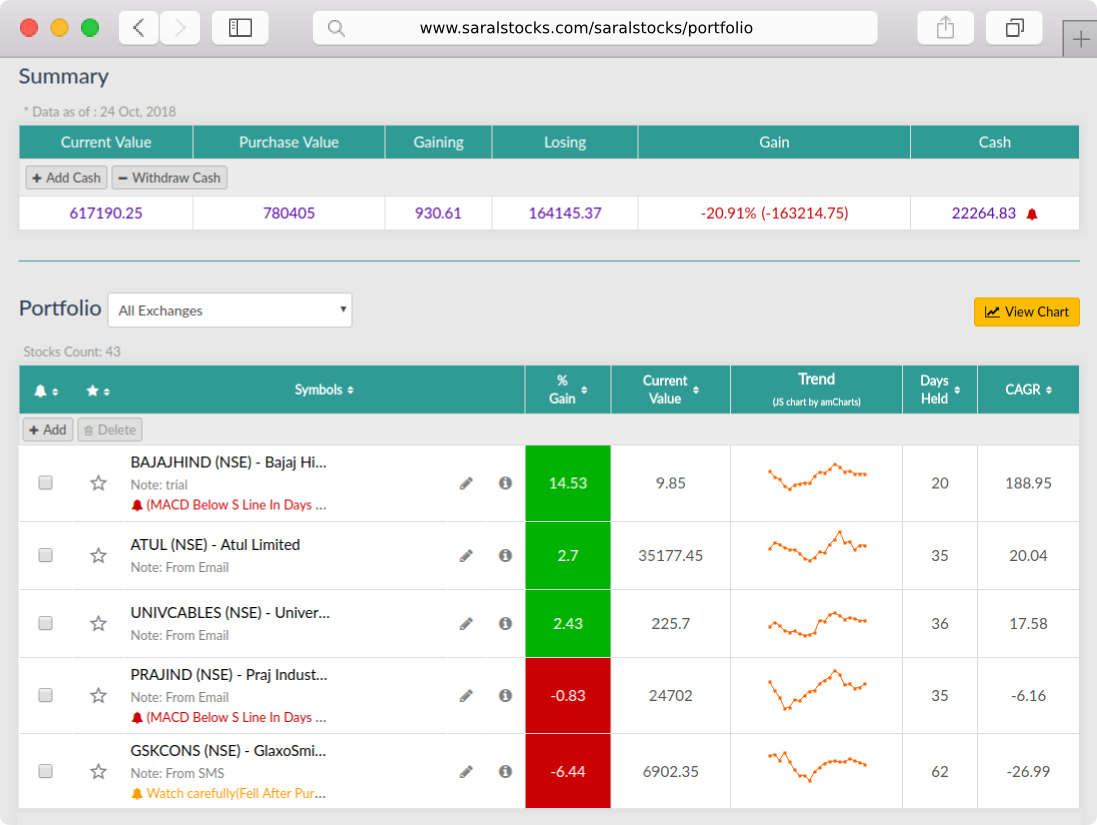
Task: Edit the UNIVCABLES row with pencil icon
Action: 466,623
